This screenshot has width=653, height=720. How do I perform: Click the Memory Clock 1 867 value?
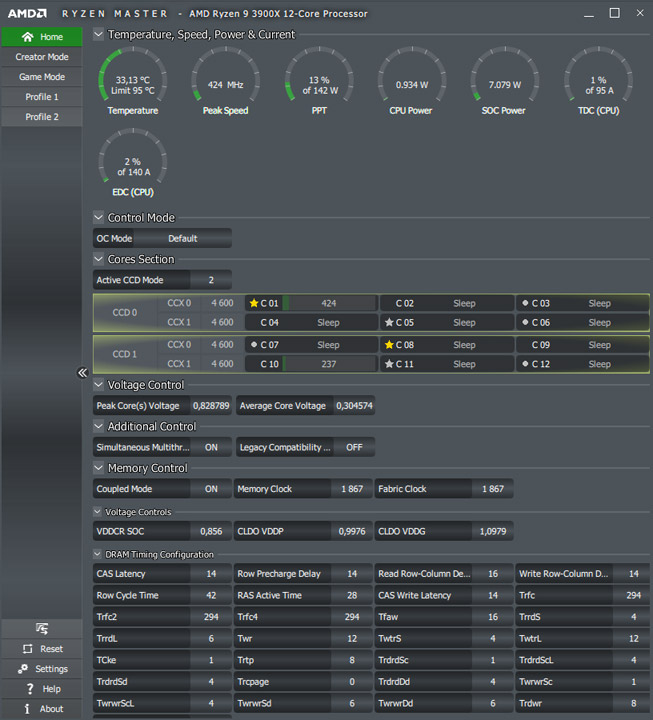point(352,489)
